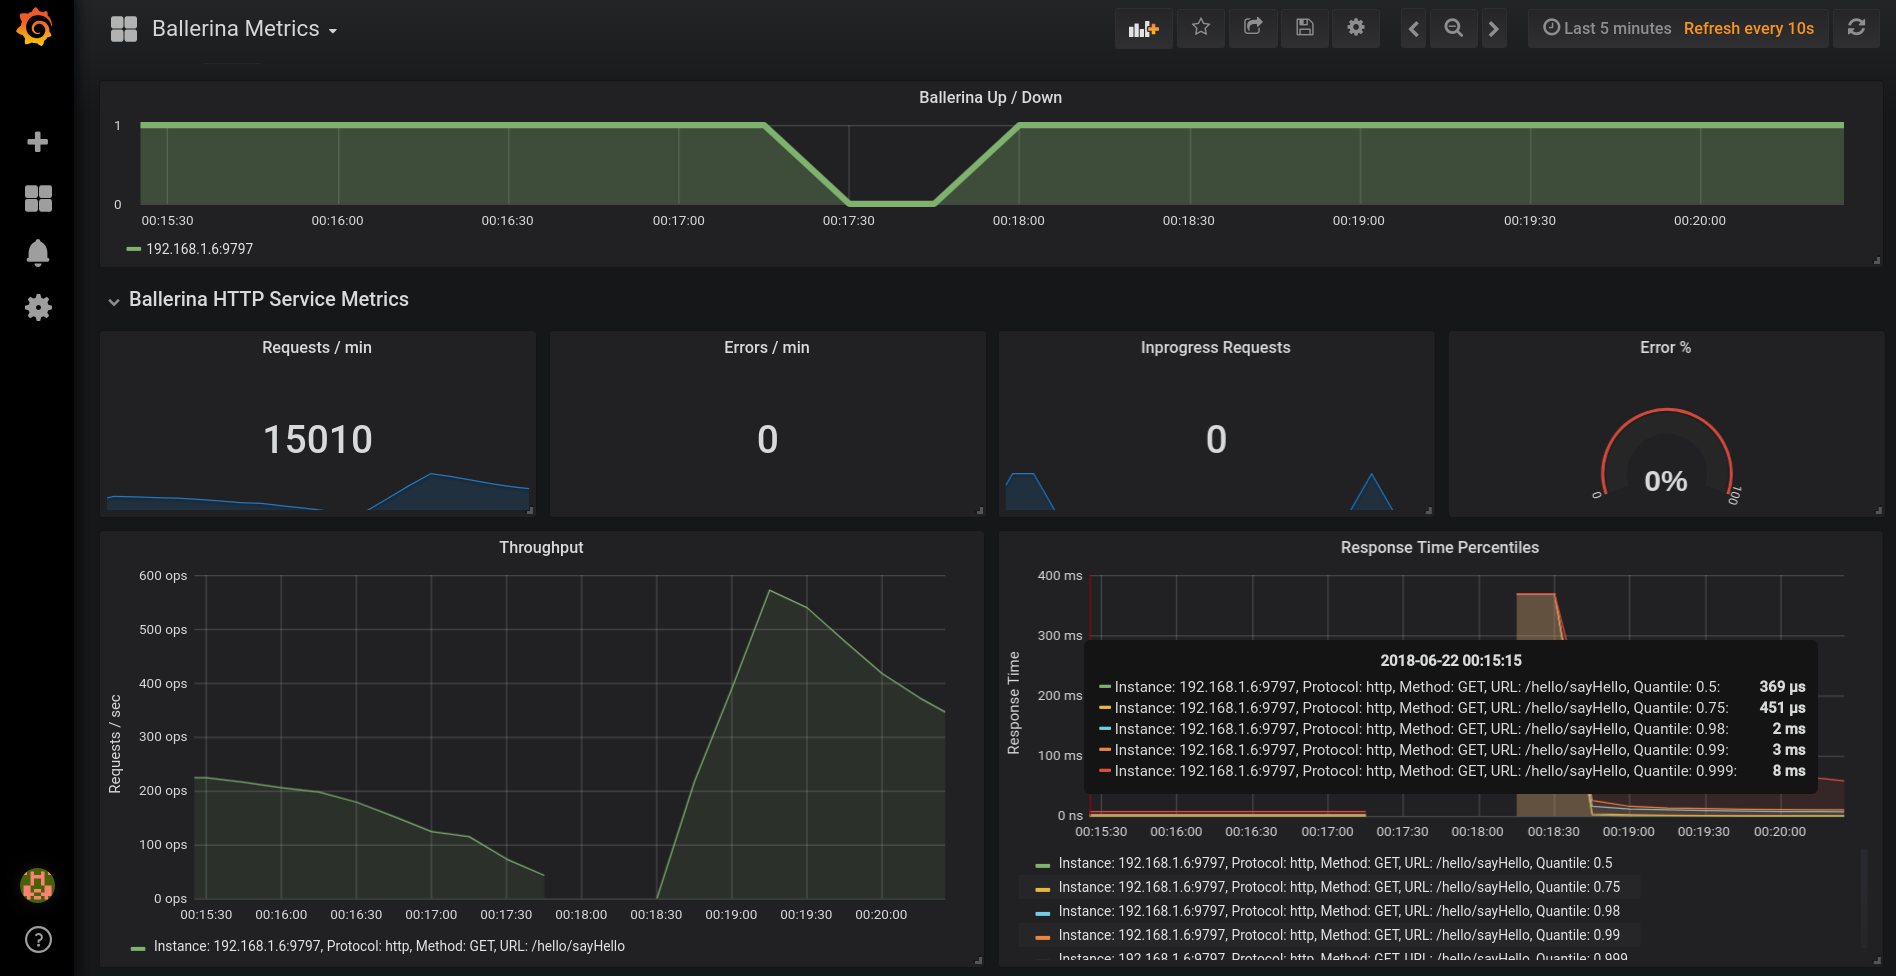Open Configuration gear in the sidebar

tap(38, 308)
